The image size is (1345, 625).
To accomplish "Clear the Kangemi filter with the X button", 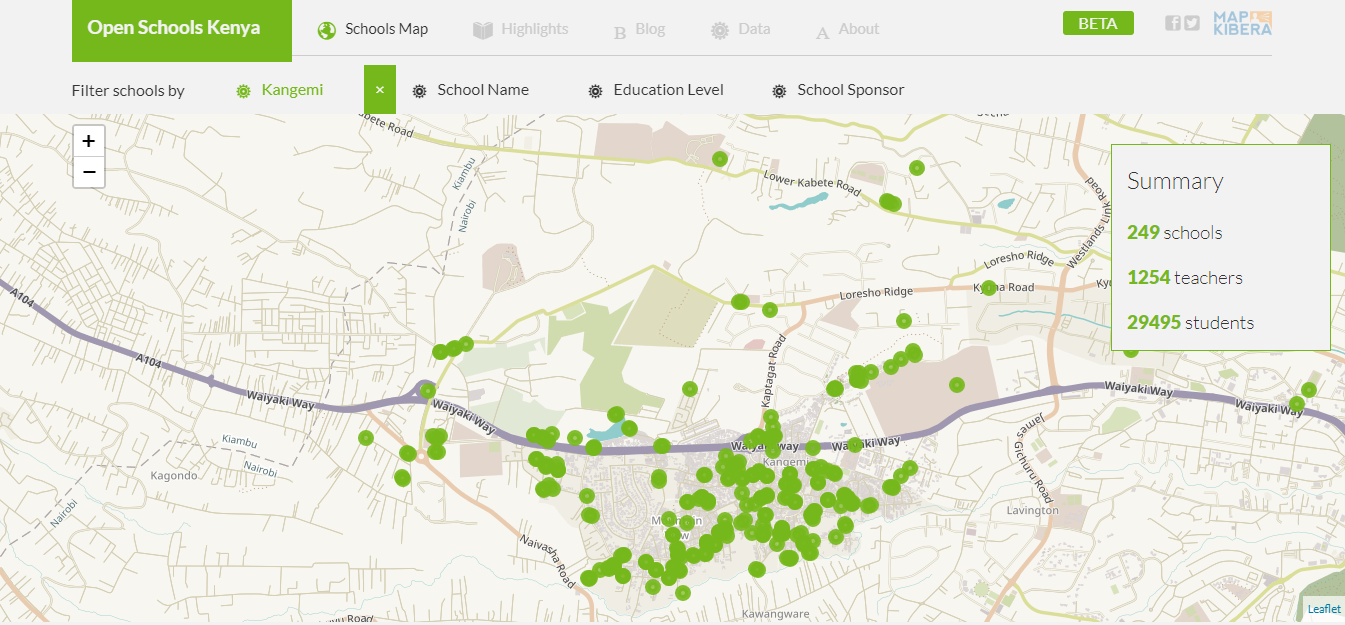I will [380, 90].
